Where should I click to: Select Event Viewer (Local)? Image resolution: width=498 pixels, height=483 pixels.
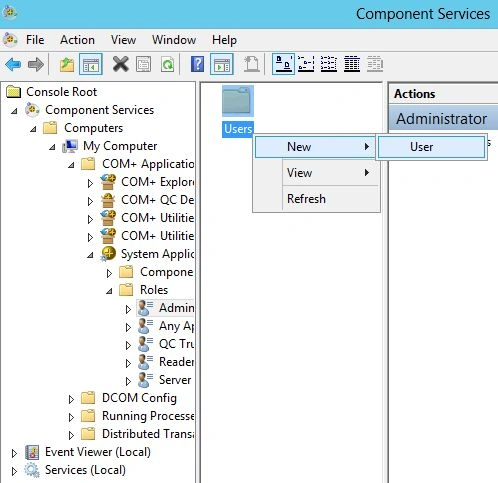pos(98,452)
